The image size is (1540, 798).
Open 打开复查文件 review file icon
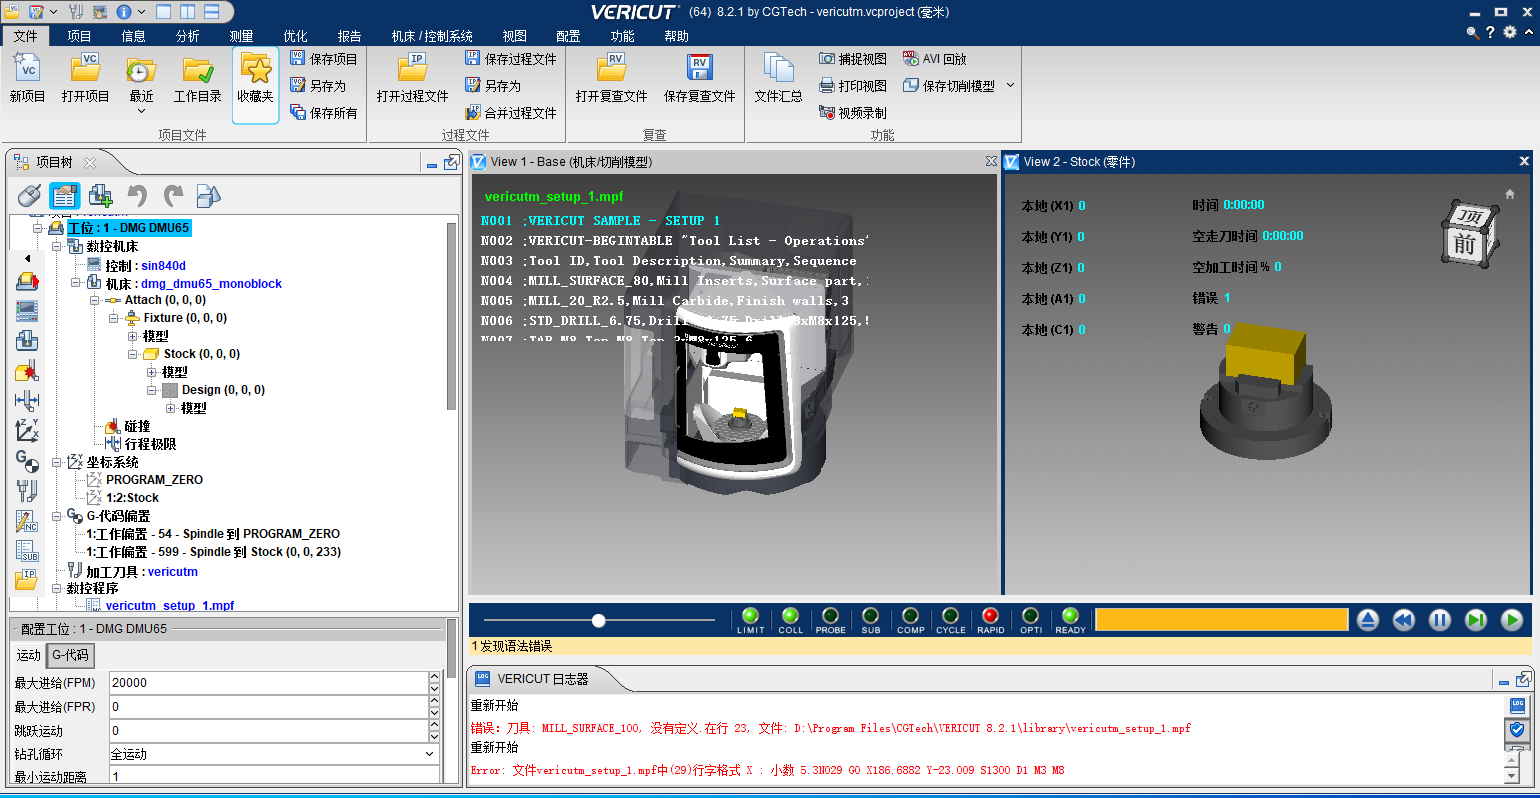coord(611,69)
